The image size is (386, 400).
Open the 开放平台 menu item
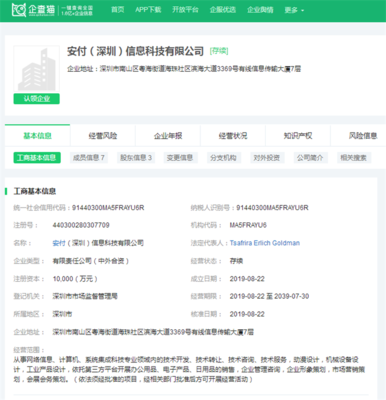coord(185,10)
